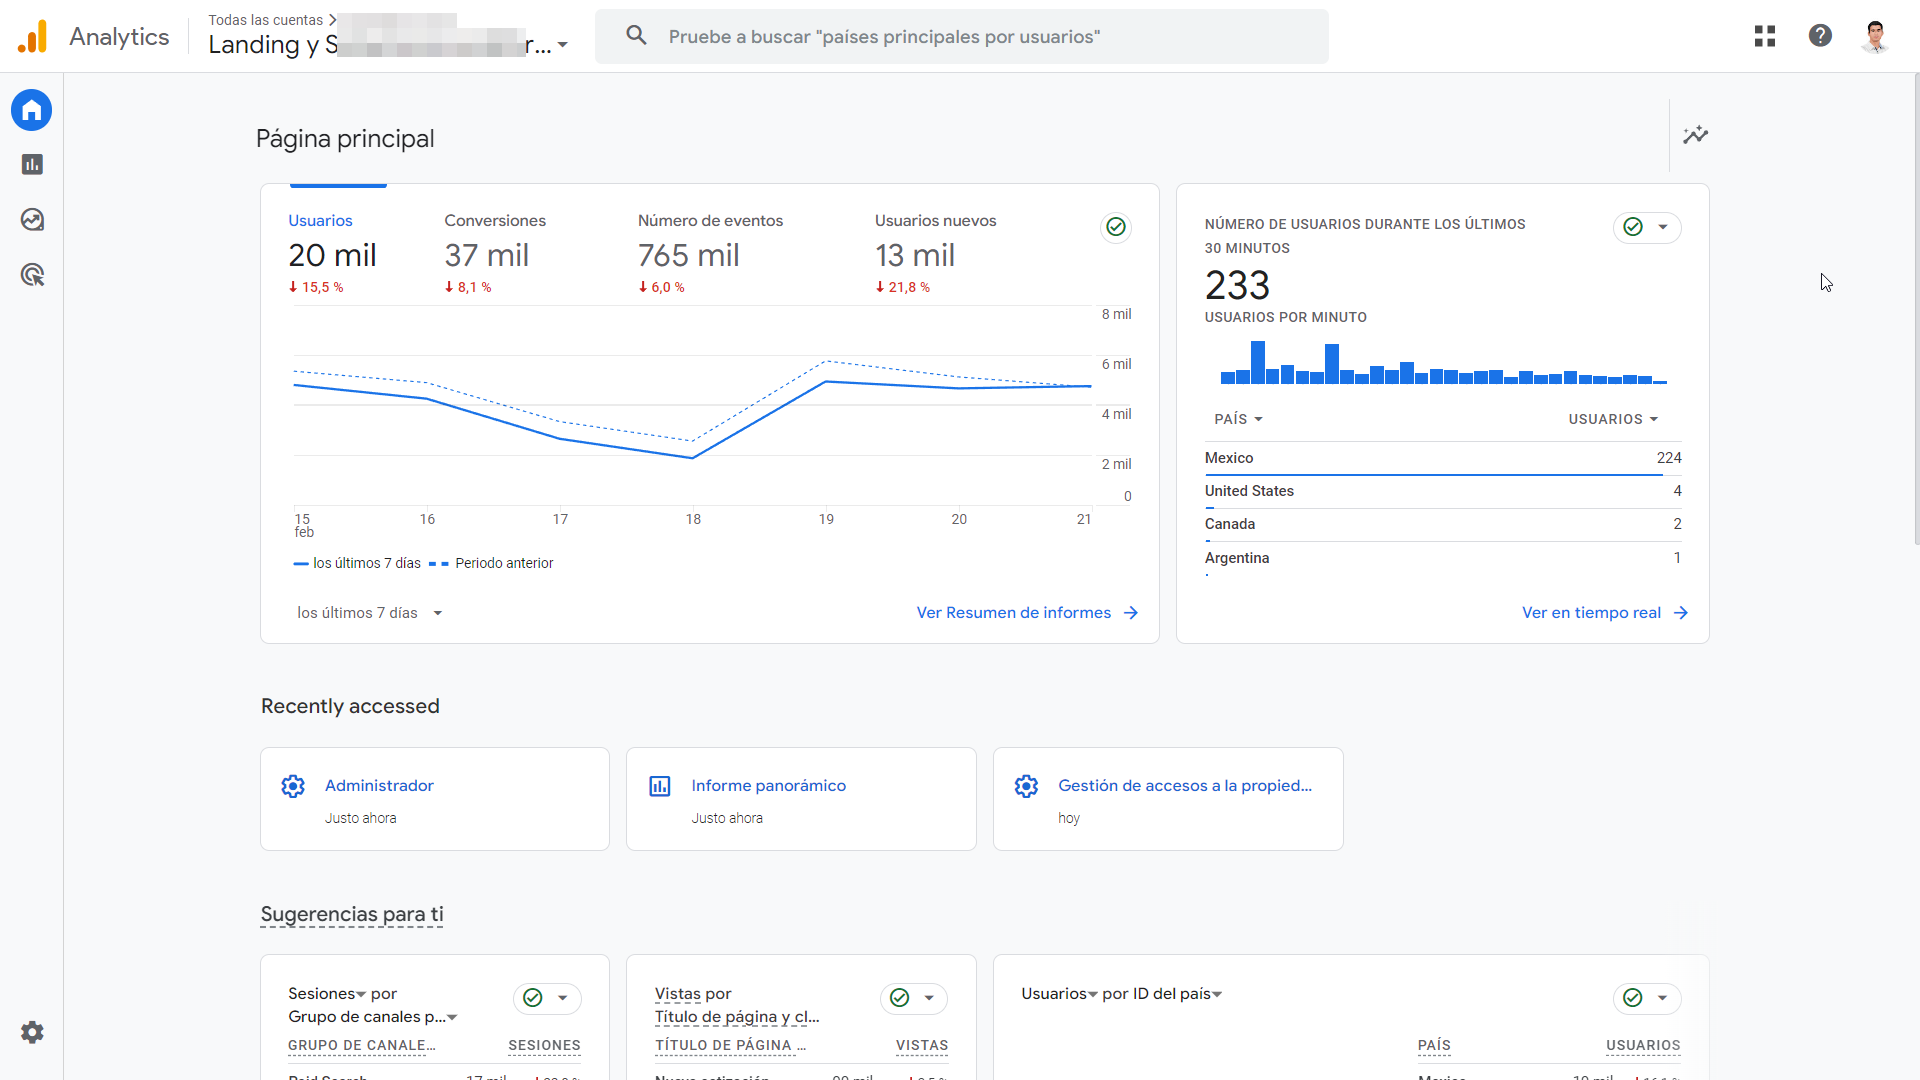Open the Advertising section in the sidebar
Viewport: 1920px width, 1080px height.
(x=31, y=274)
